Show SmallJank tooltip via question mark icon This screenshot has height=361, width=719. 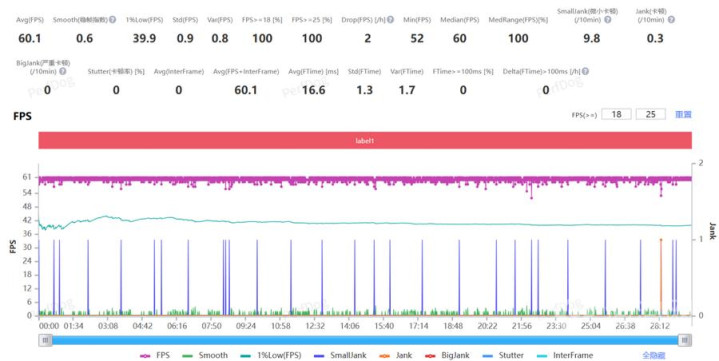[608, 20]
